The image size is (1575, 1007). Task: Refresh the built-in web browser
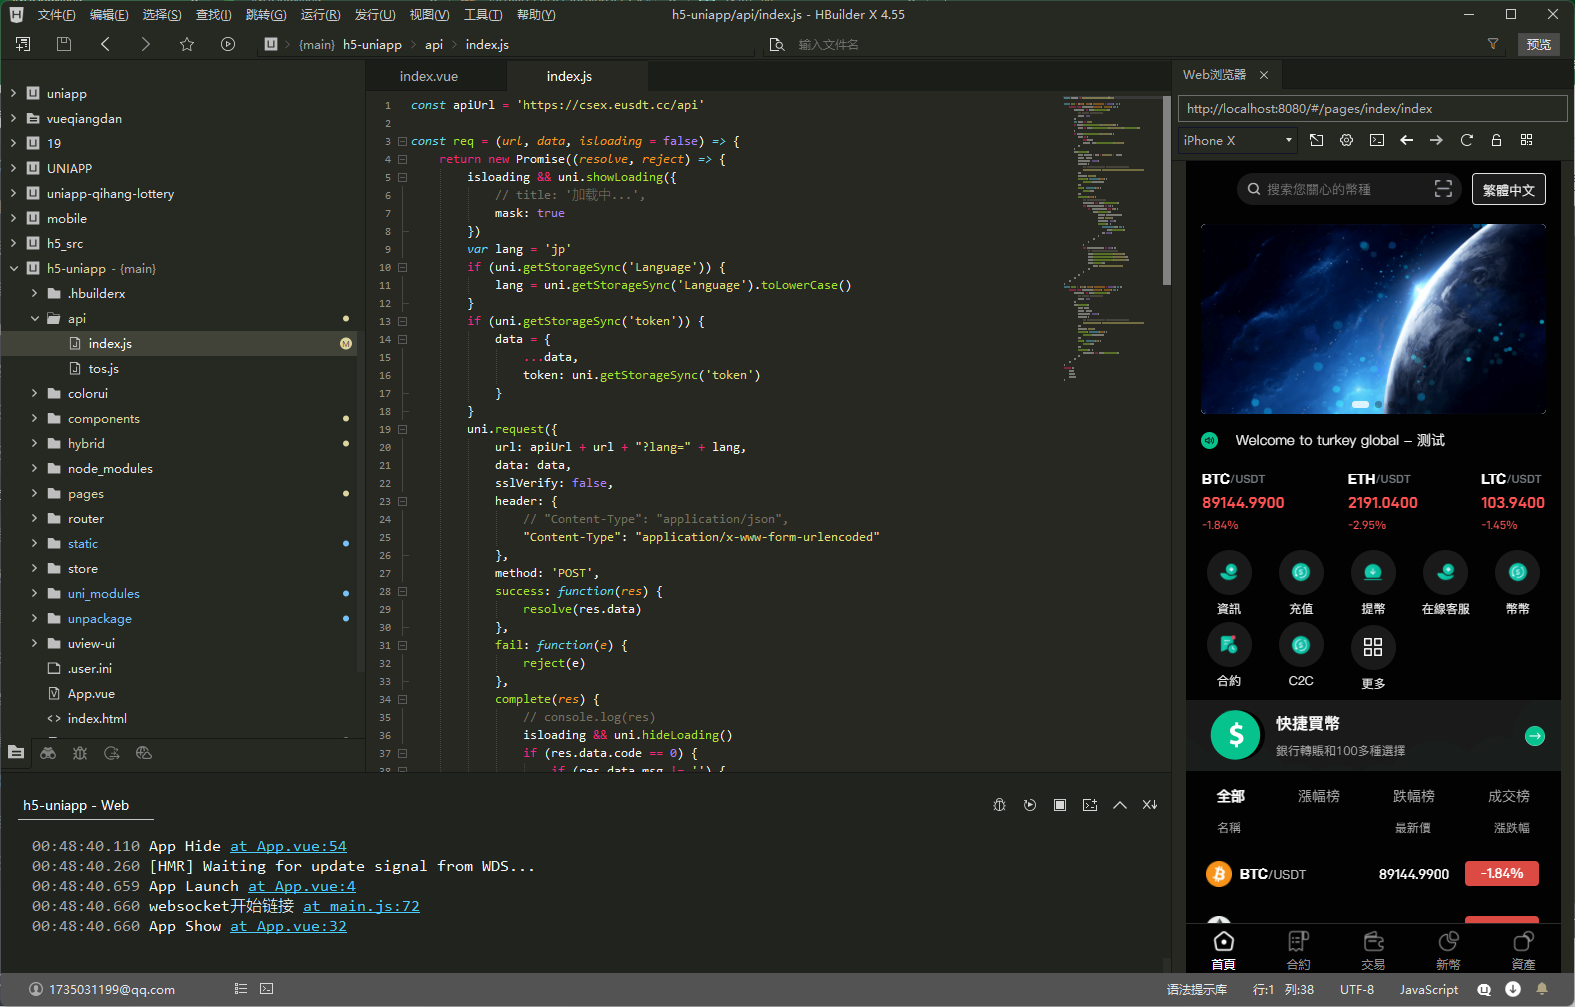pos(1467,140)
